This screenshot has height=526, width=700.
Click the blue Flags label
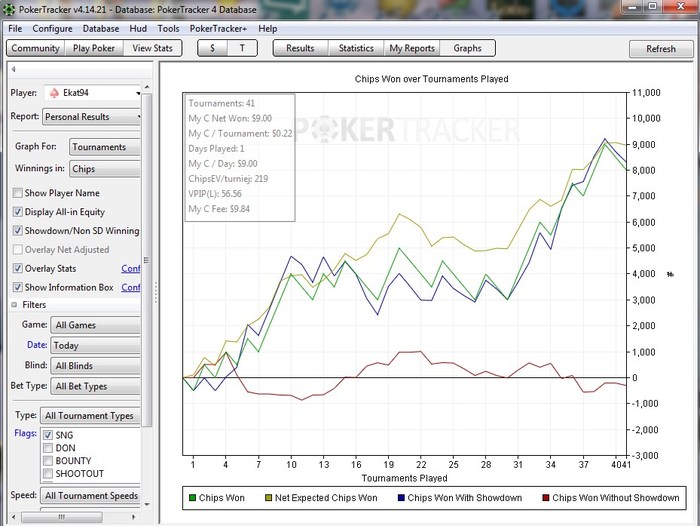25,433
